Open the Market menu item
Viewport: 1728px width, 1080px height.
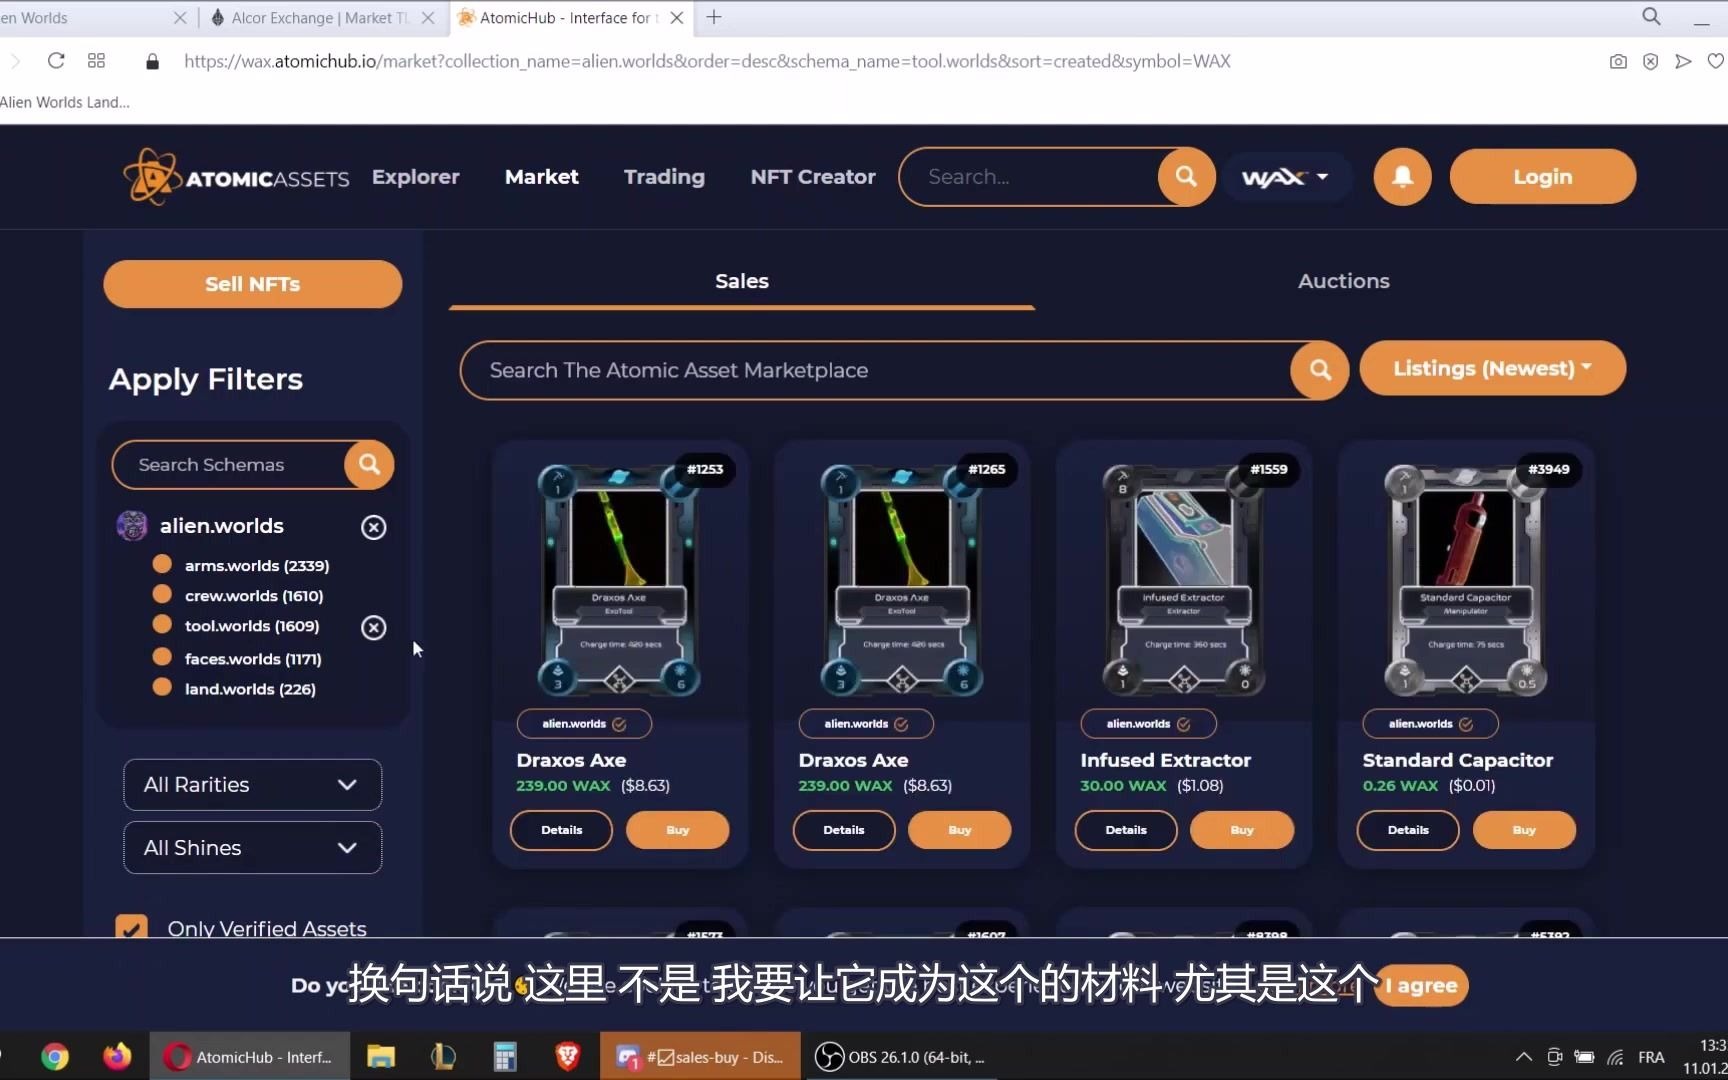pos(541,177)
